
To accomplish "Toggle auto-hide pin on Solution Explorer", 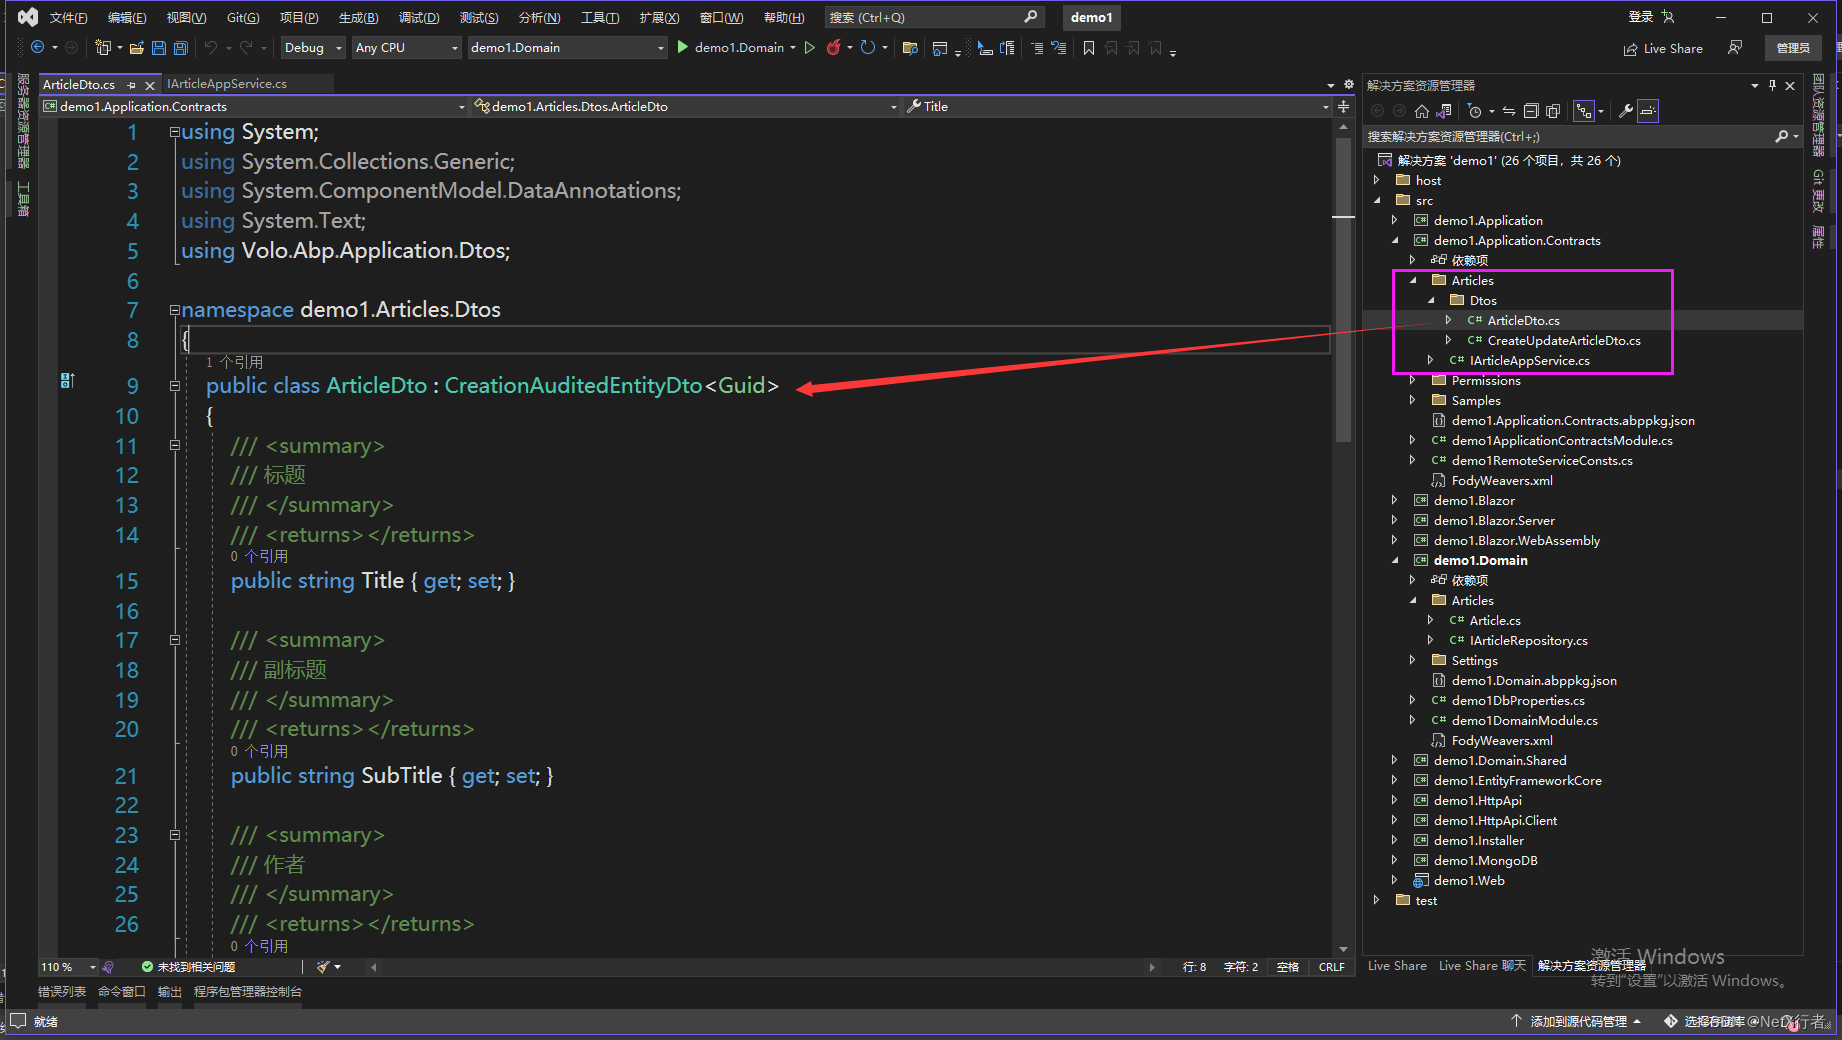I will 1772,86.
